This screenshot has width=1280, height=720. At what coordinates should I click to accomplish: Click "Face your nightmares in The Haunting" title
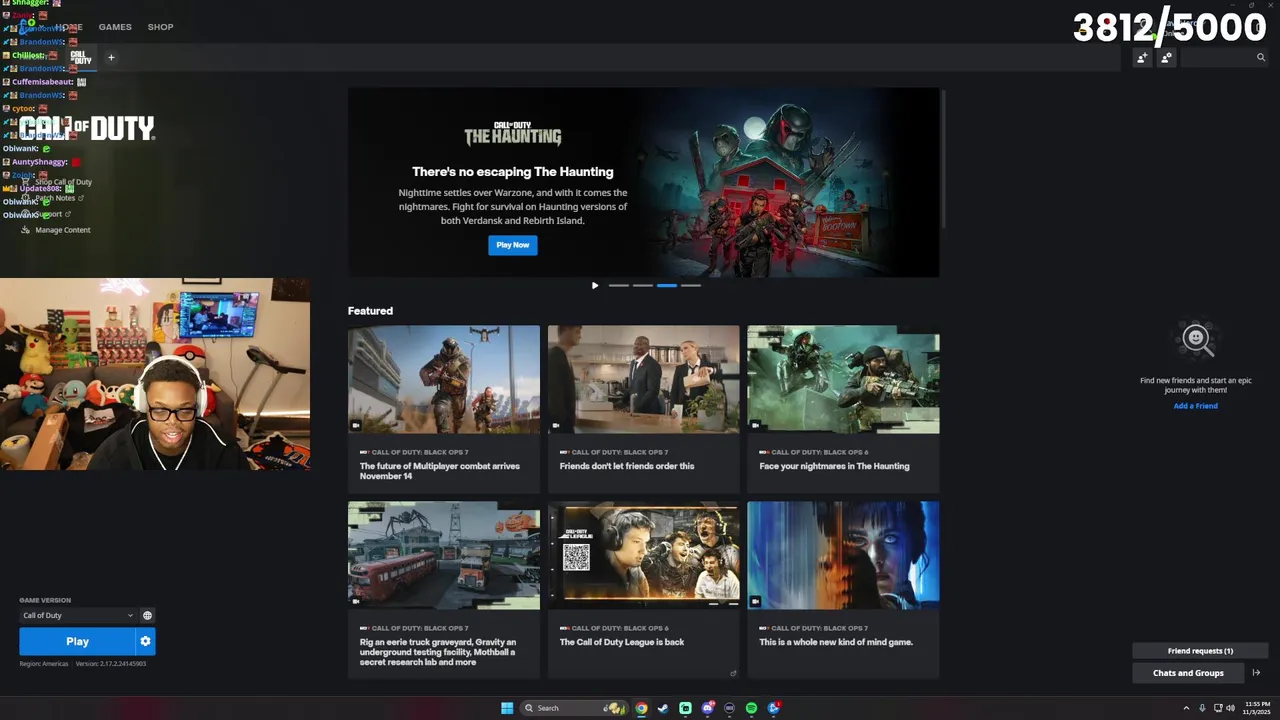[x=834, y=466]
